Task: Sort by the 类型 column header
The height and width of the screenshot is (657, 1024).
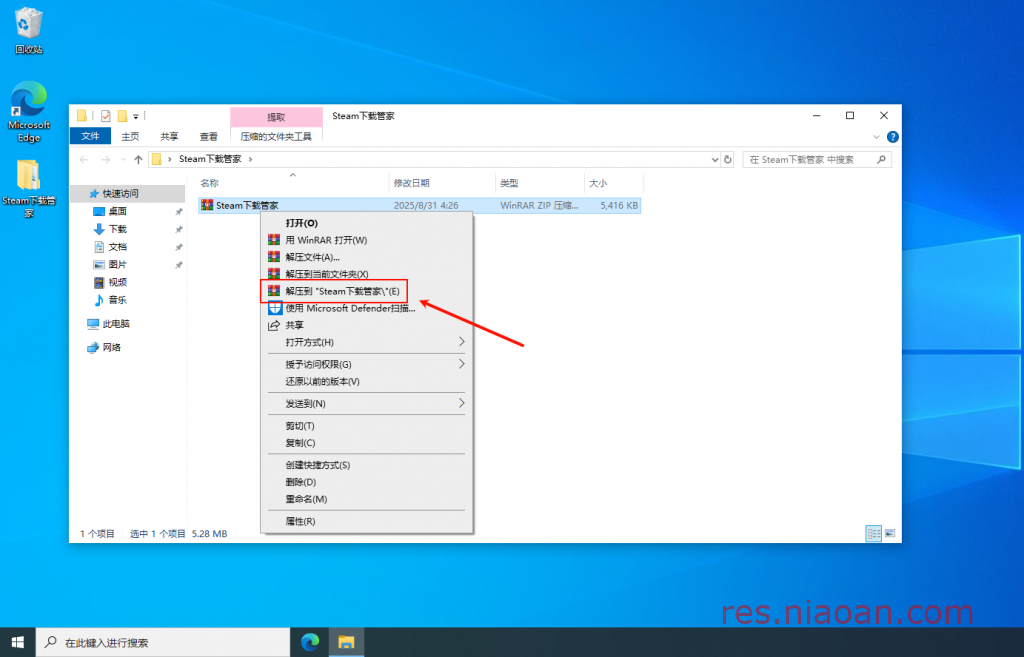Action: coord(539,183)
